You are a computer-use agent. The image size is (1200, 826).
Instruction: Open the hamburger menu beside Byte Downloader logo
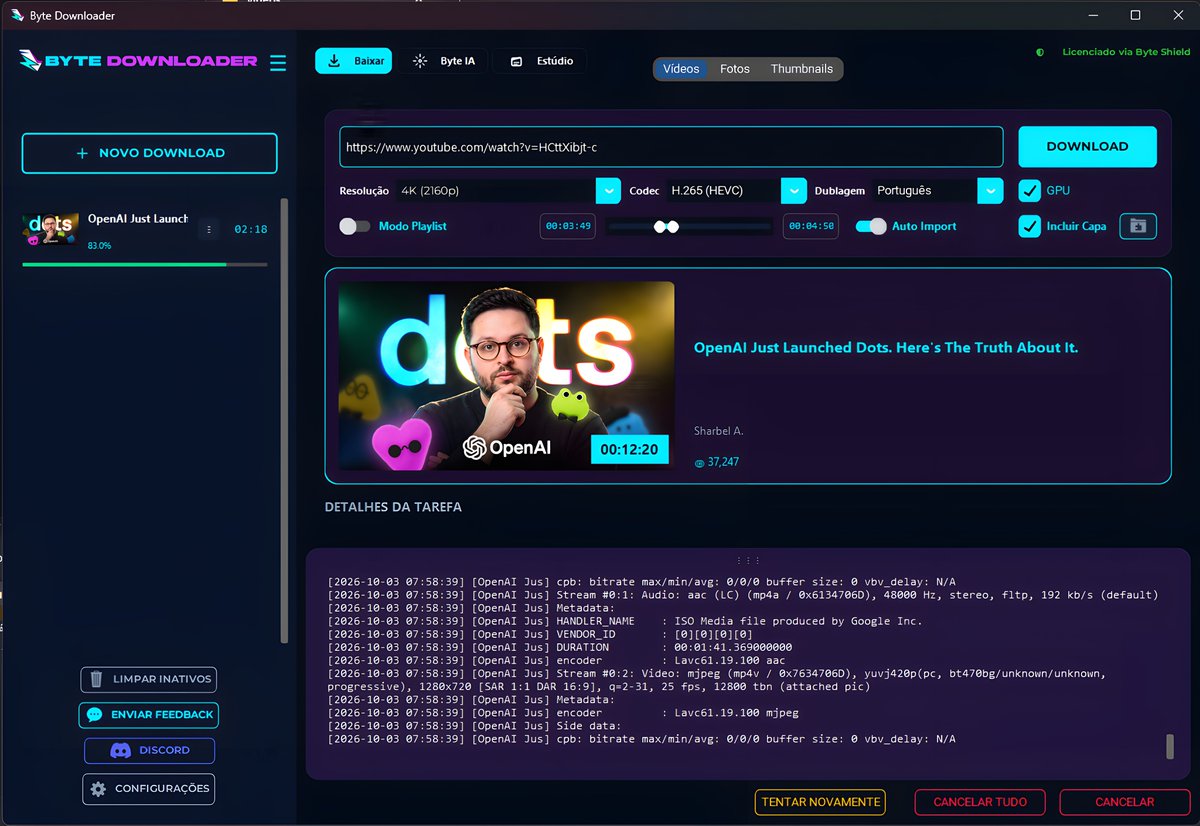(x=278, y=62)
